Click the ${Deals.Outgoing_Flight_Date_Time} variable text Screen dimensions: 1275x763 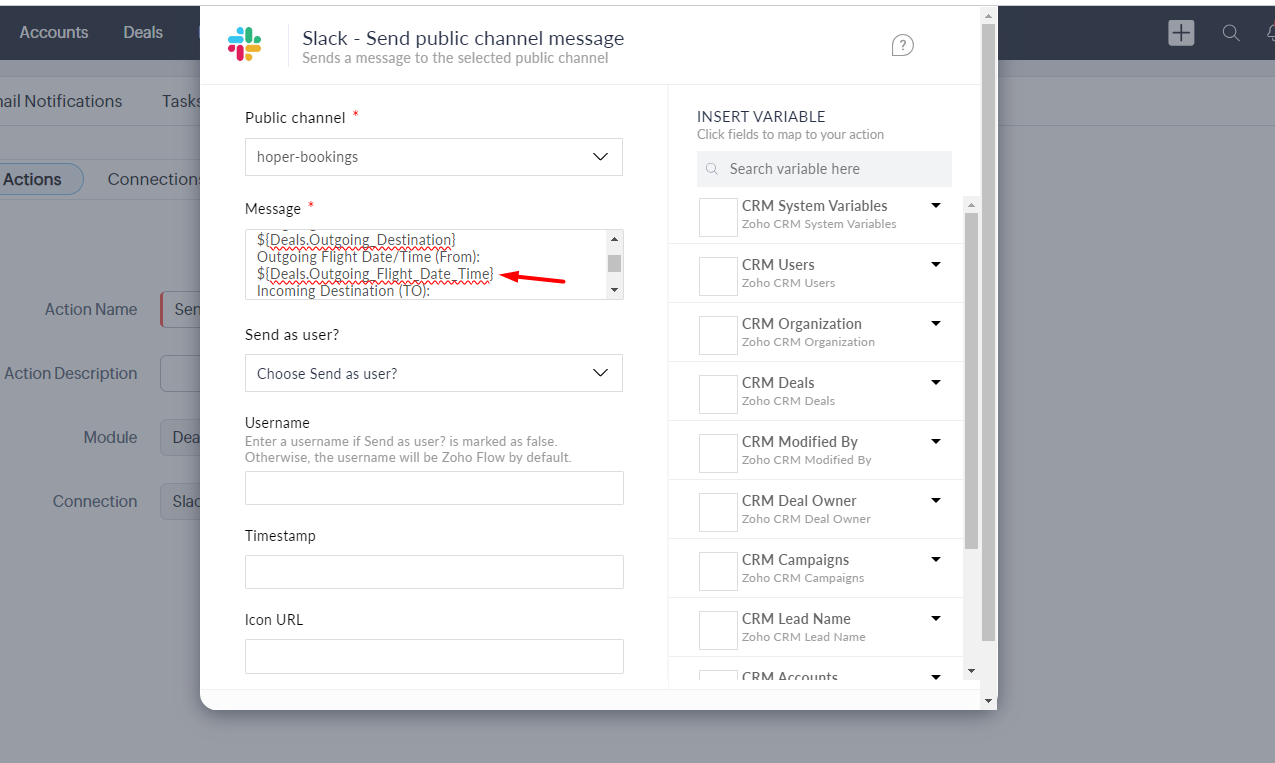(375, 274)
